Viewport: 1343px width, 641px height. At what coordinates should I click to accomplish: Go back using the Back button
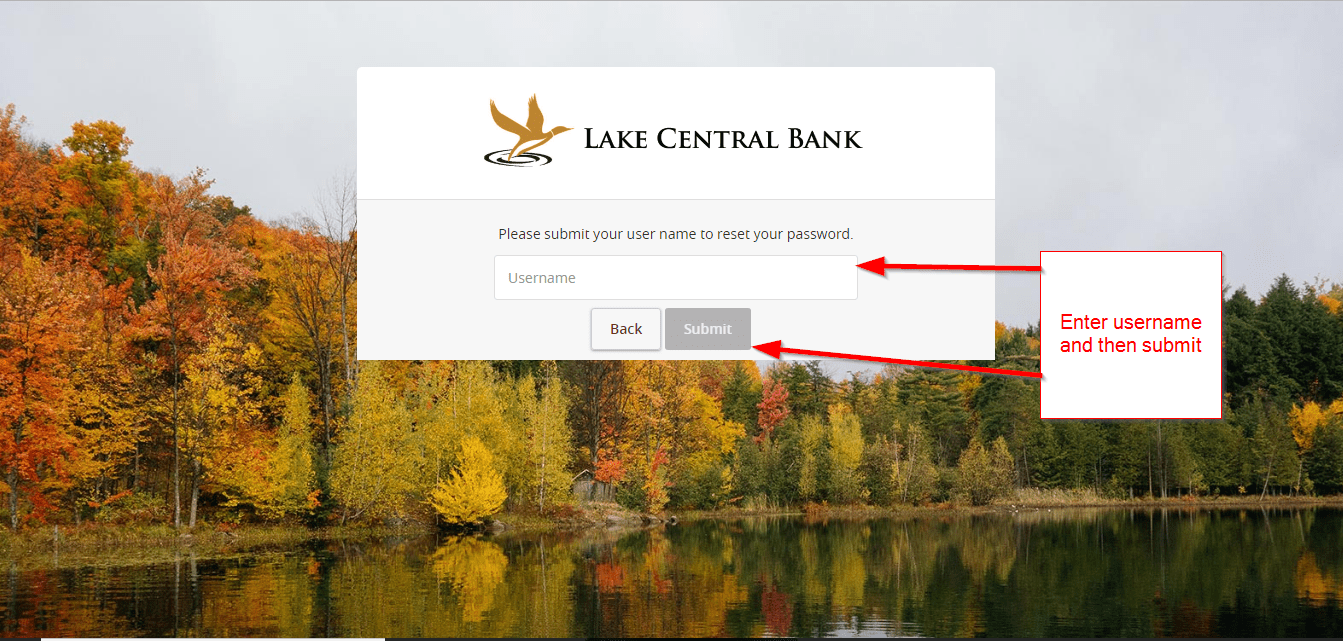[x=626, y=329]
